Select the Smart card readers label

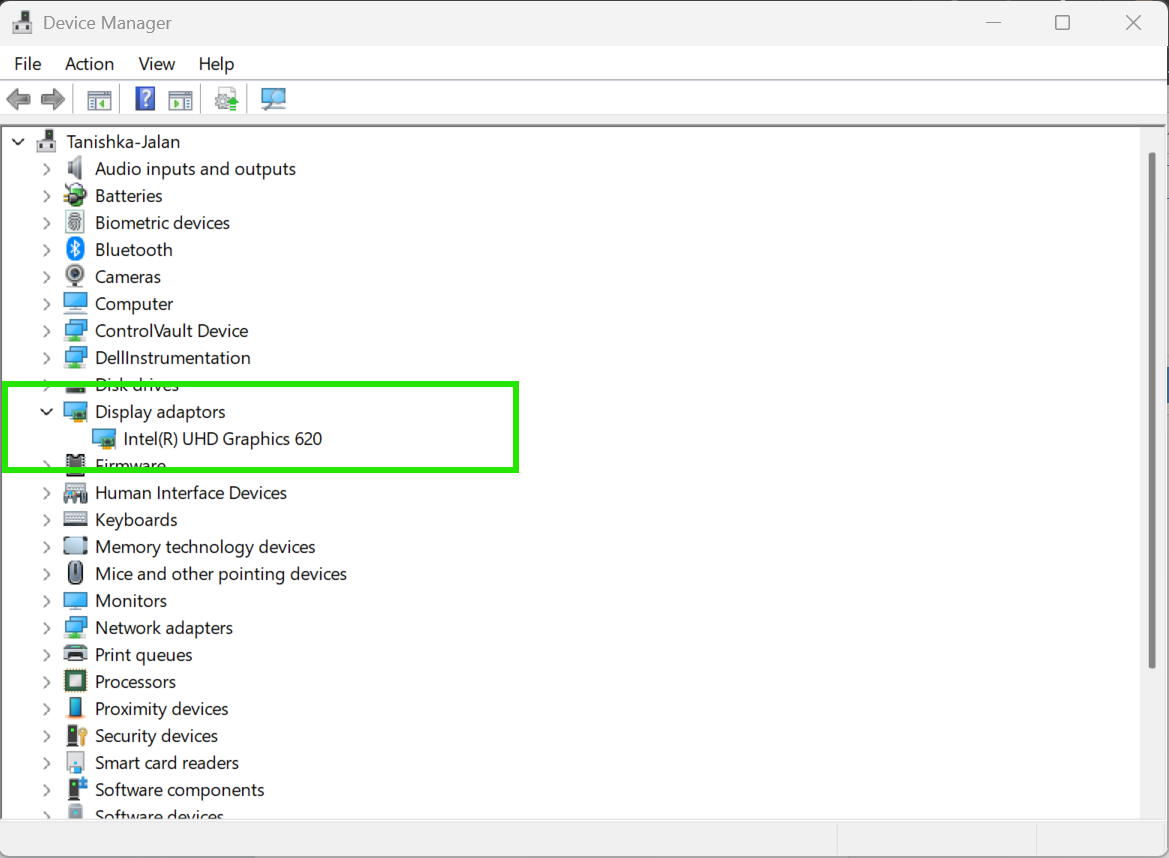167,763
